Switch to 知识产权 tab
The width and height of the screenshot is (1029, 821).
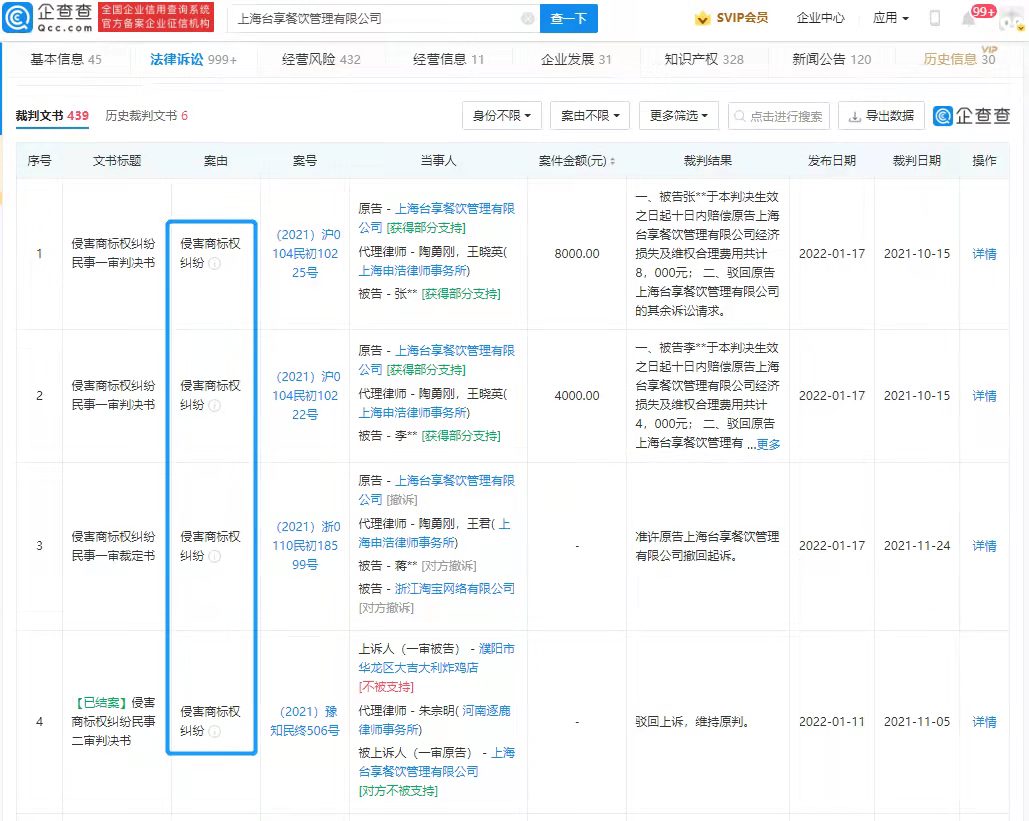(x=704, y=60)
